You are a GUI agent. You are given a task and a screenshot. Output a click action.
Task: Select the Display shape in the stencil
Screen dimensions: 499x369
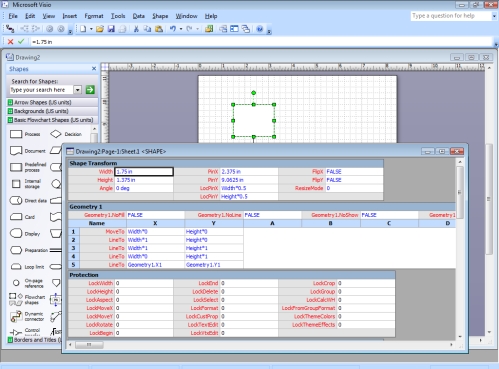click(25, 233)
